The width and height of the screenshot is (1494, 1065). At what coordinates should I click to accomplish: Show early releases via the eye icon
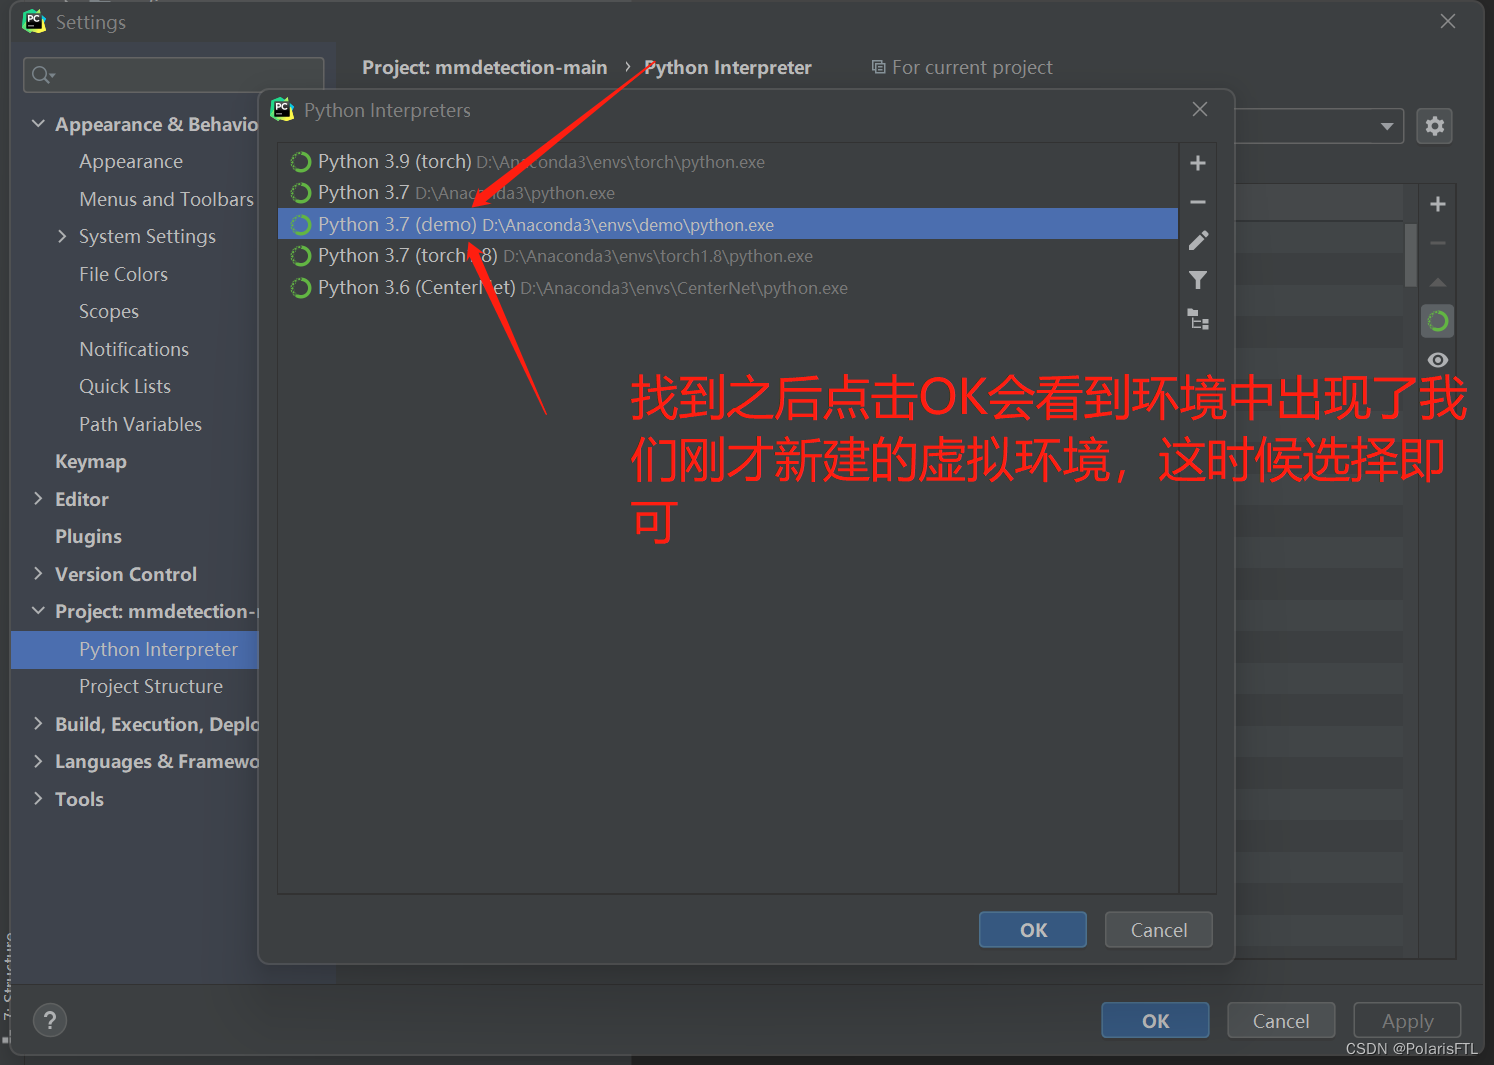[1437, 359]
